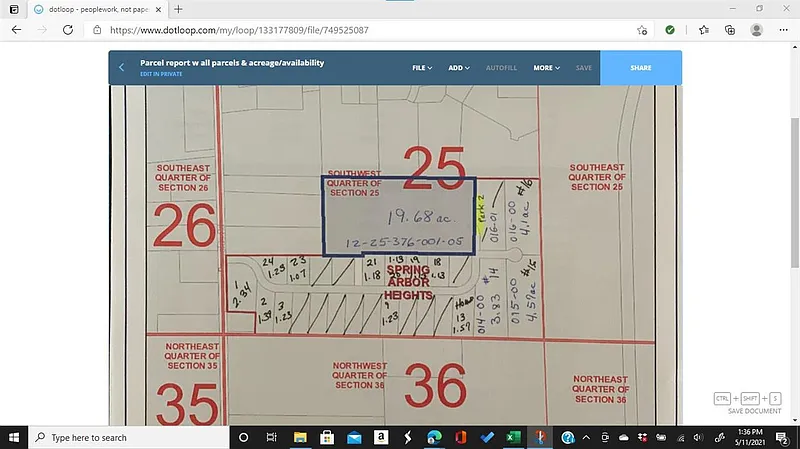Image resolution: width=800 pixels, height=449 pixels.
Task: Add page to favorites star-plus icon
Action: point(642,30)
